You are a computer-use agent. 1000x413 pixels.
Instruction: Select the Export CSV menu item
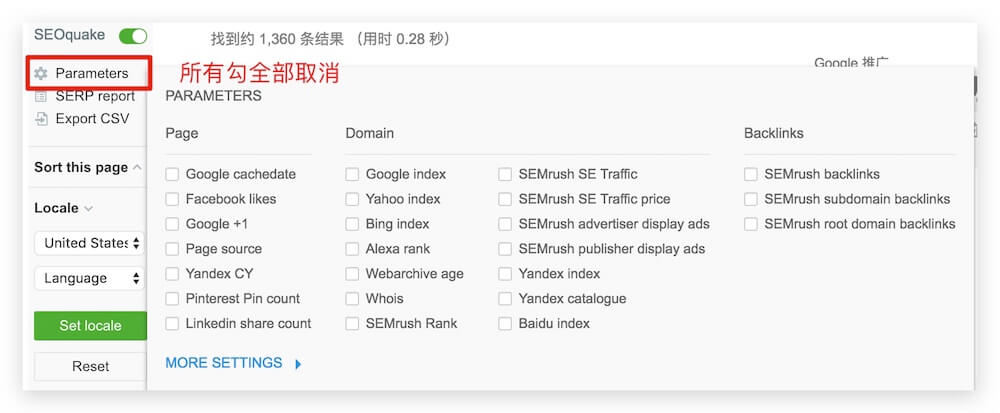click(x=92, y=119)
